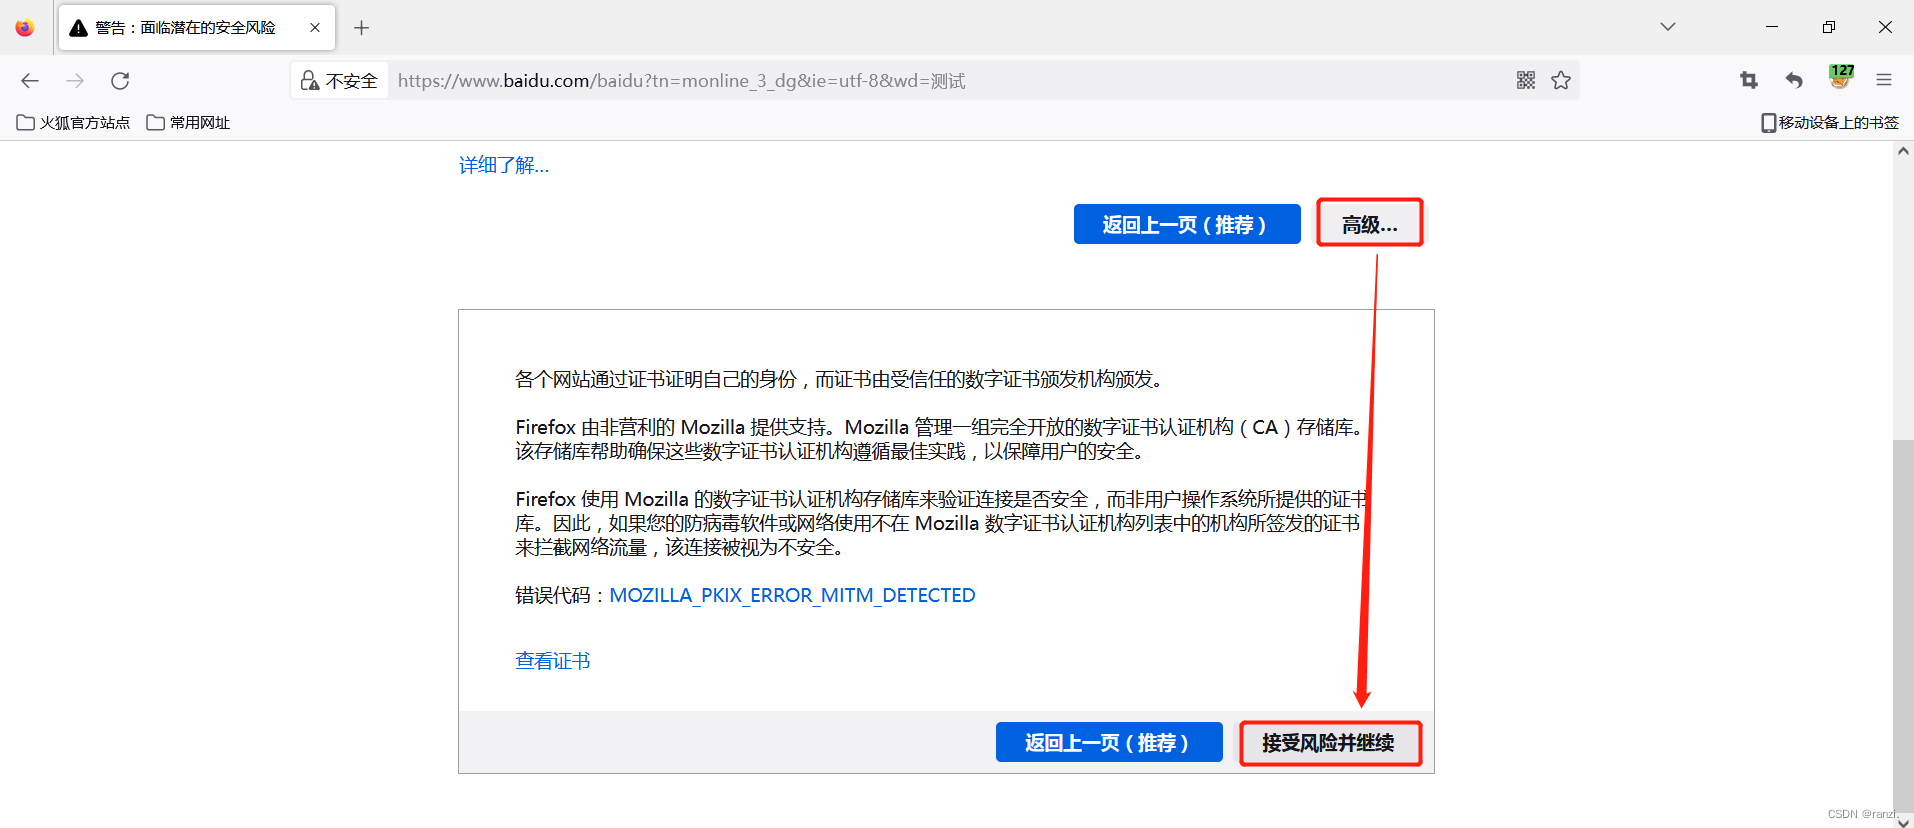Click the scrollbar up arrow
This screenshot has width=1914, height=828.
click(1903, 151)
